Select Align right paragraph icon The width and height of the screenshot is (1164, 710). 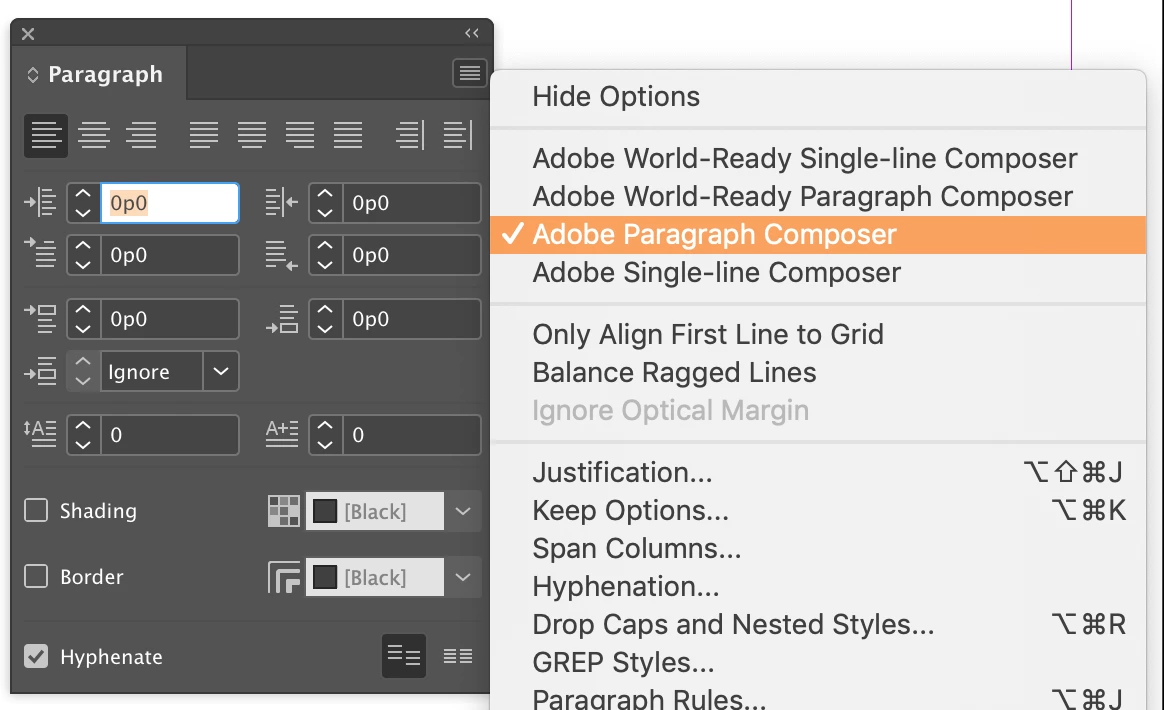[141, 136]
